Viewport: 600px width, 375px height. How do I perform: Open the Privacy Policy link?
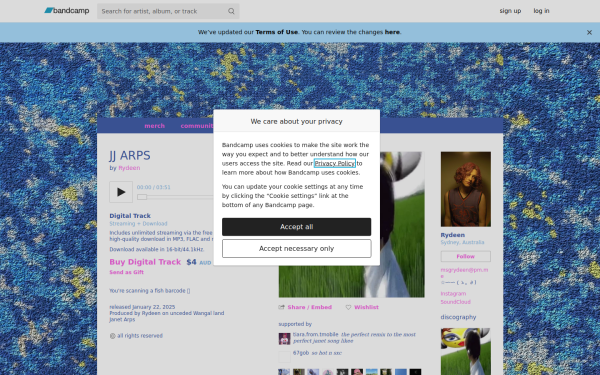(x=334, y=163)
